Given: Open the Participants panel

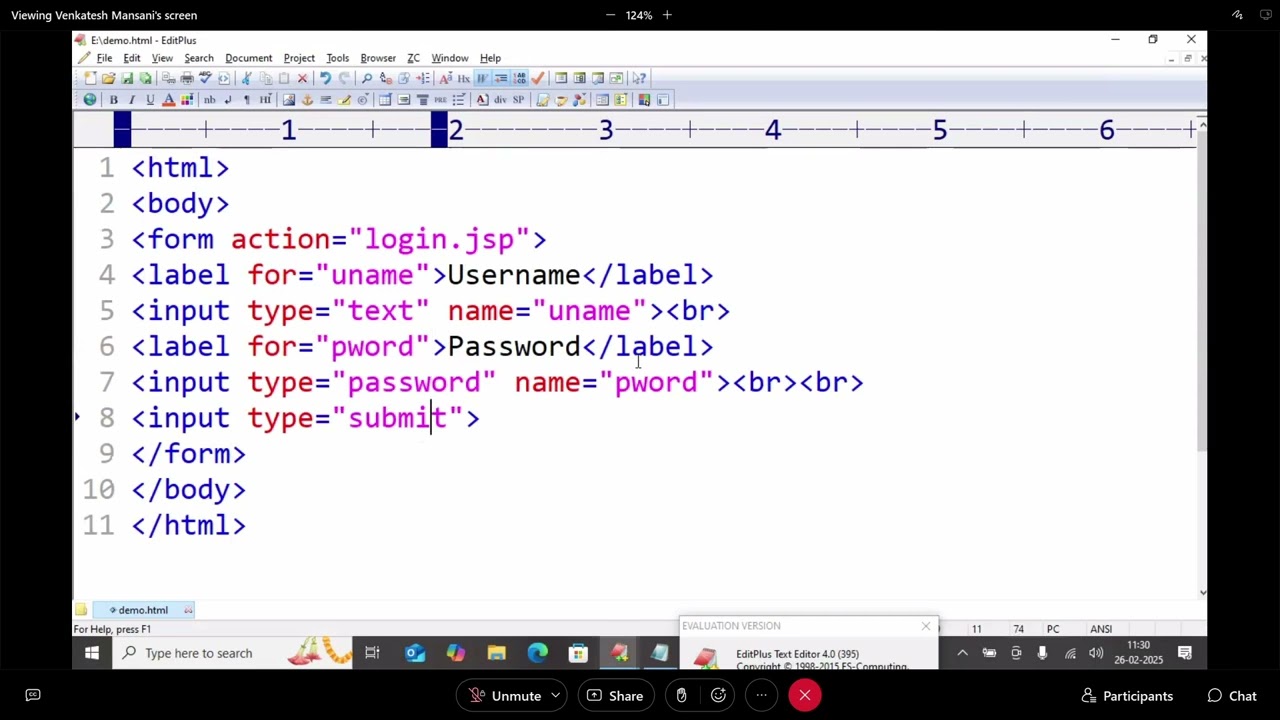Looking at the screenshot, I should [1127, 696].
